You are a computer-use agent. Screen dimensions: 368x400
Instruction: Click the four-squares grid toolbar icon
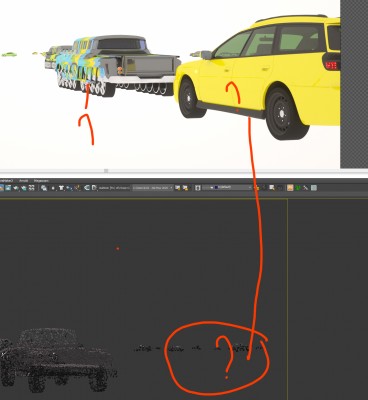coord(31,188)
